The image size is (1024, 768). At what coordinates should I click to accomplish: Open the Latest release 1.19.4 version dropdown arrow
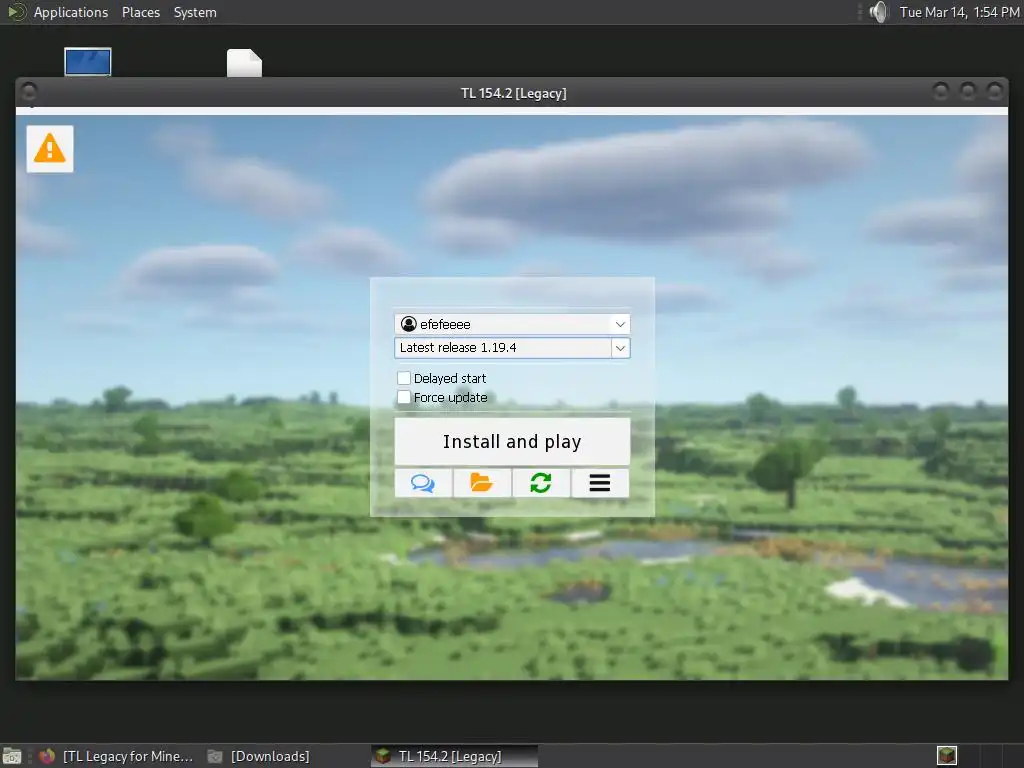click(x=620, y=348)
